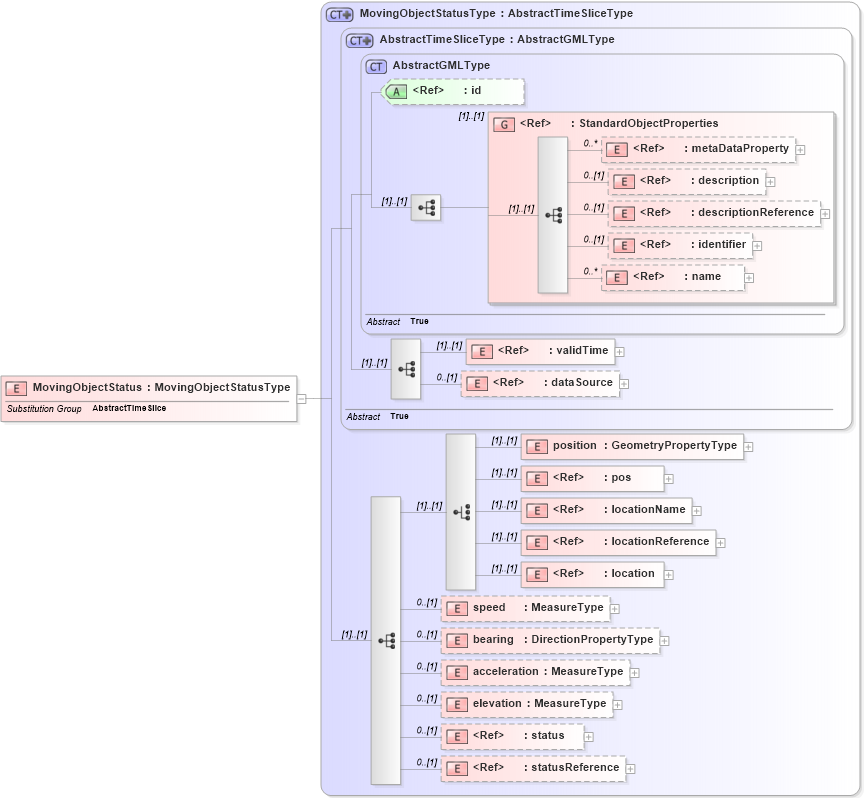Screen dimensions: 864x798
Task: Expand the metaDataProperty element
Action: tap(801, 150)
